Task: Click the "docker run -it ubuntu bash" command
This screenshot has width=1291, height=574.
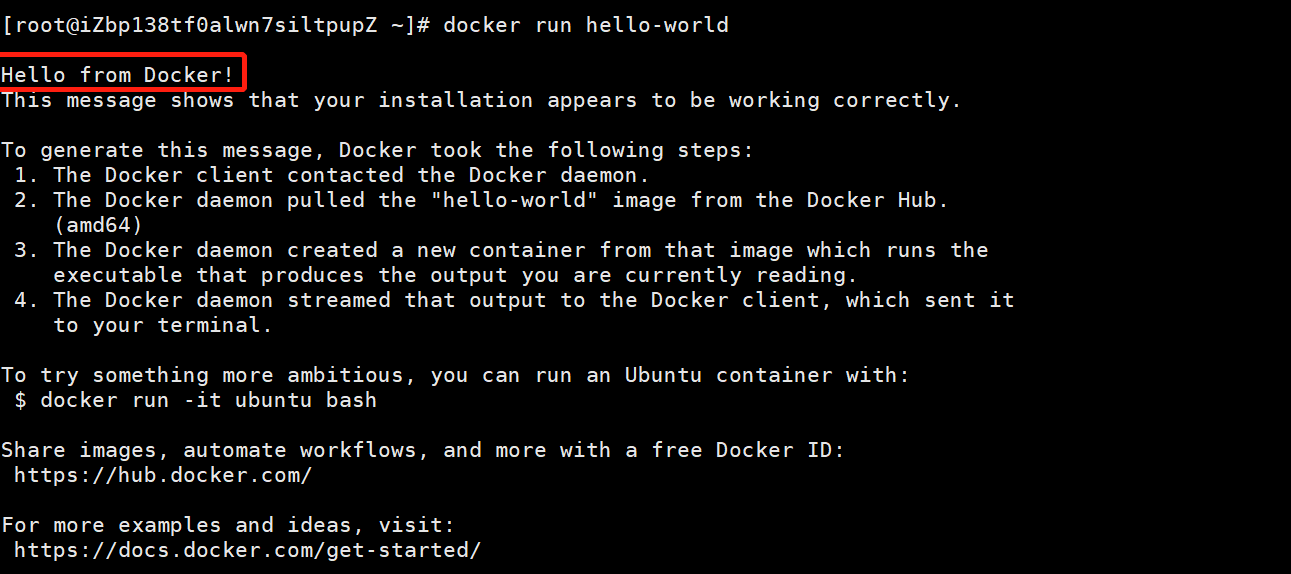Action: tap(208, 400)
